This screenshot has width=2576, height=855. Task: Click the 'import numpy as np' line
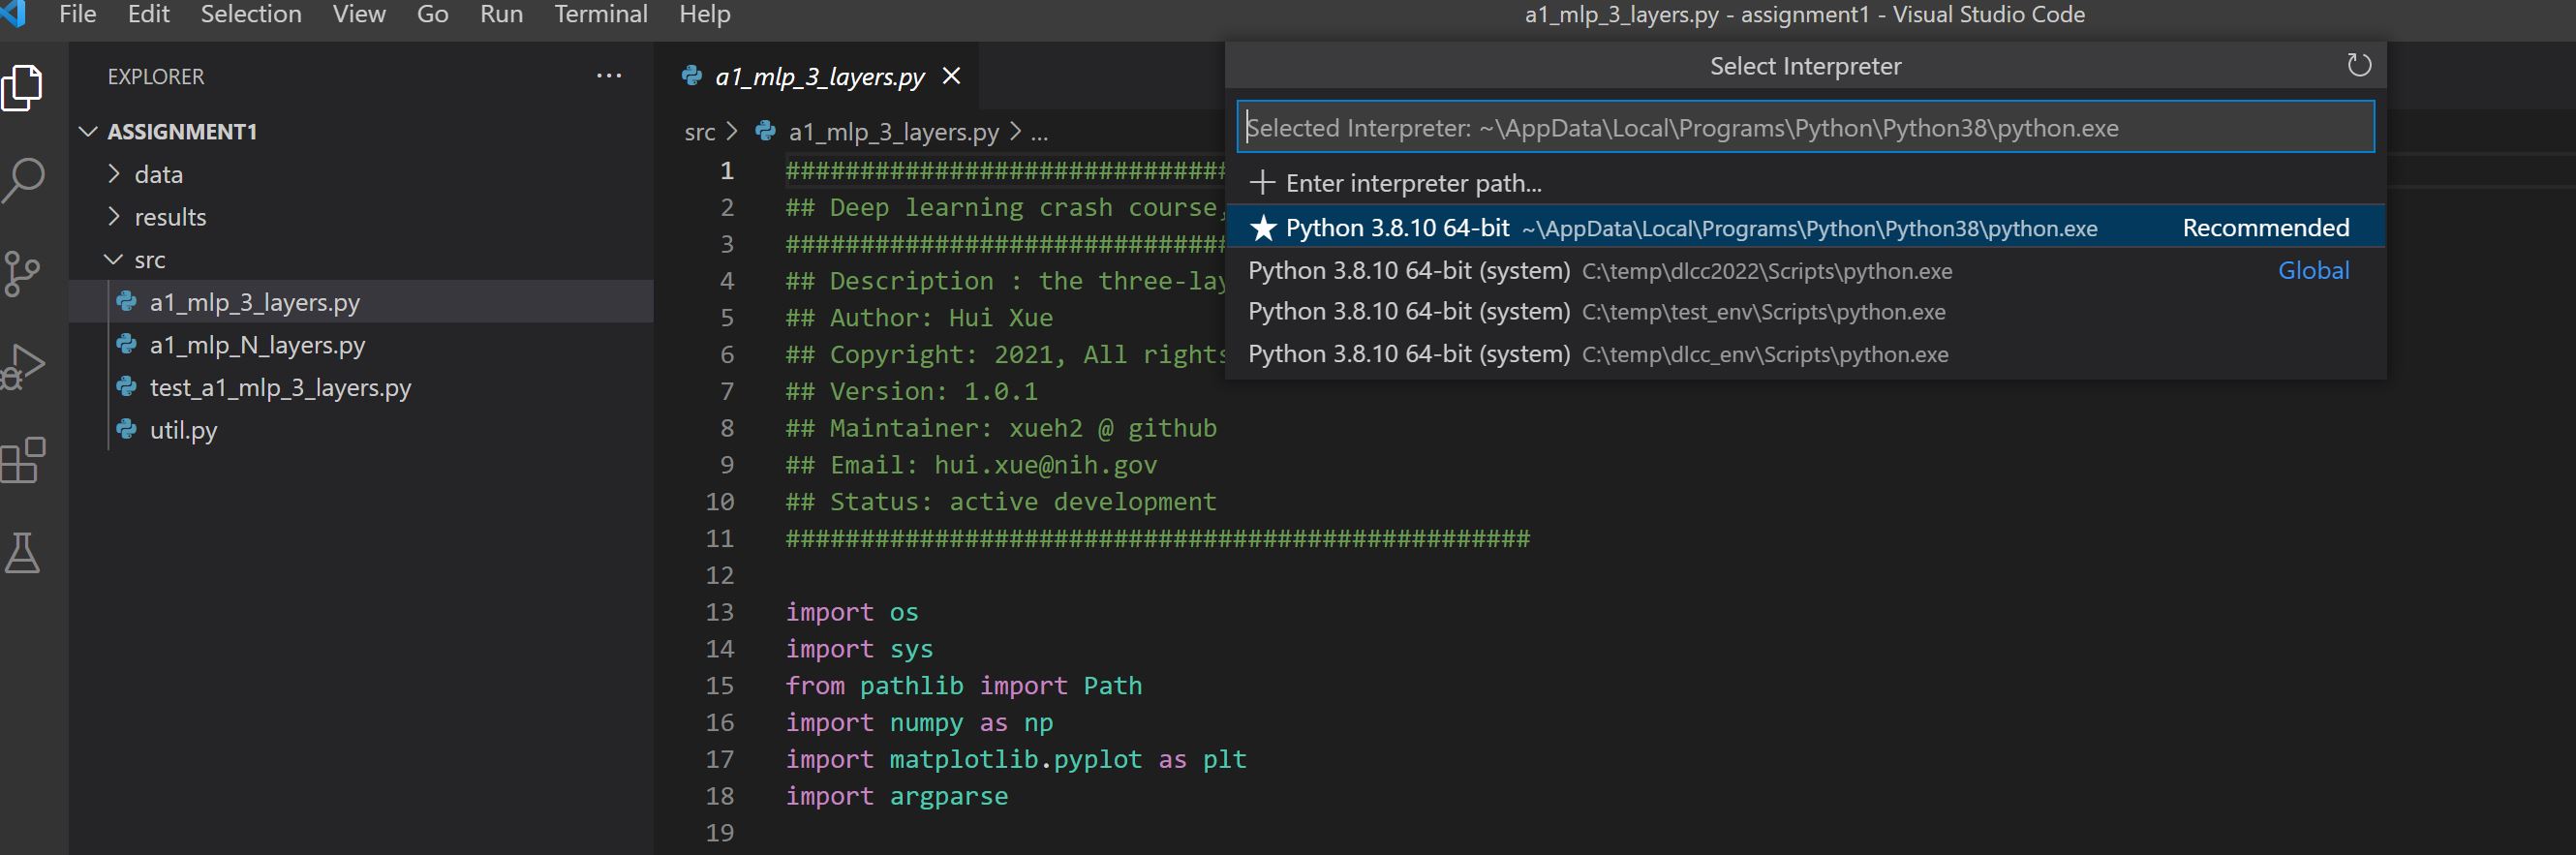click(x=919, y=722)
